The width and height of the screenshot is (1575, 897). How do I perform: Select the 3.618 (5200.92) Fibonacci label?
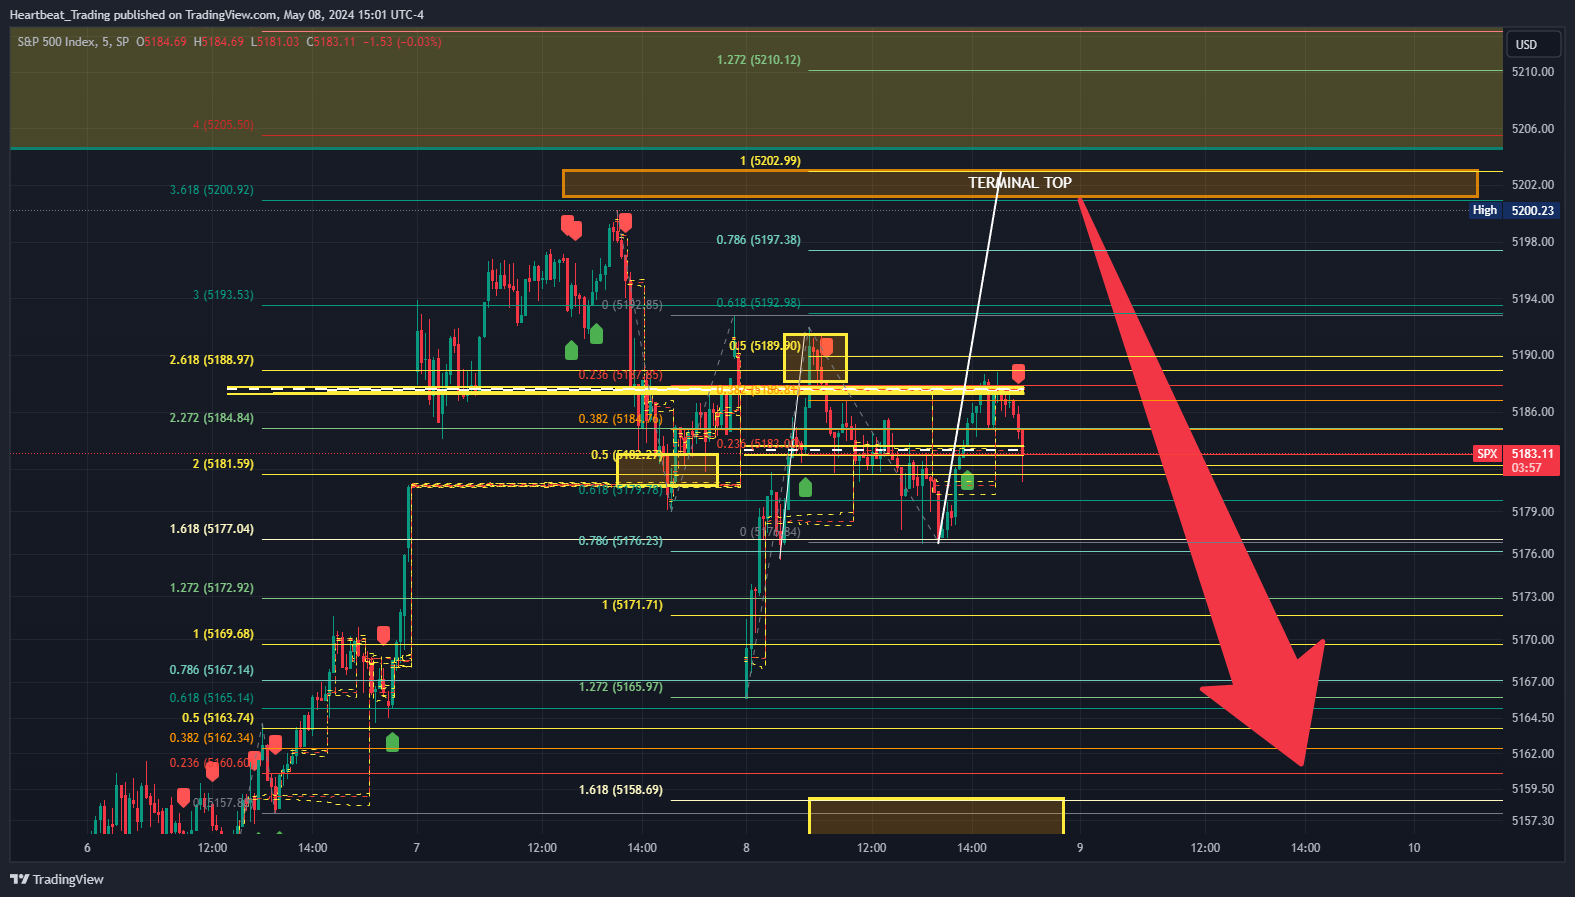(211, 190)
